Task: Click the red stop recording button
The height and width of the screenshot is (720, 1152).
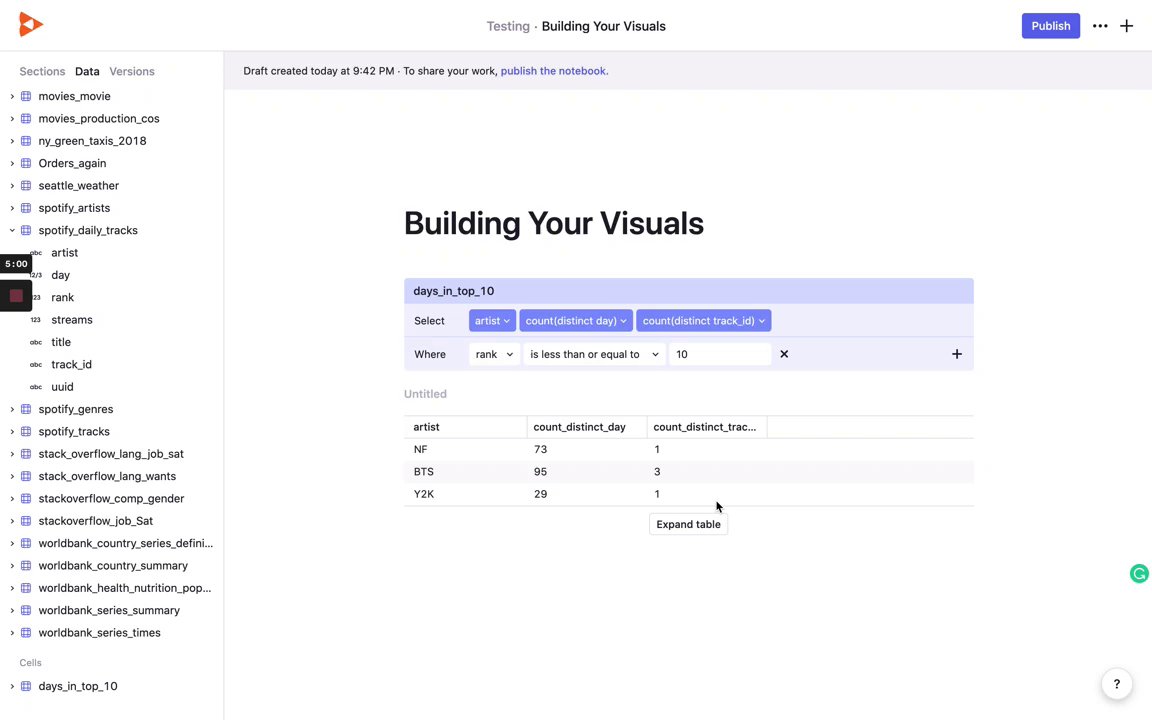Action: tap(16, 296)
